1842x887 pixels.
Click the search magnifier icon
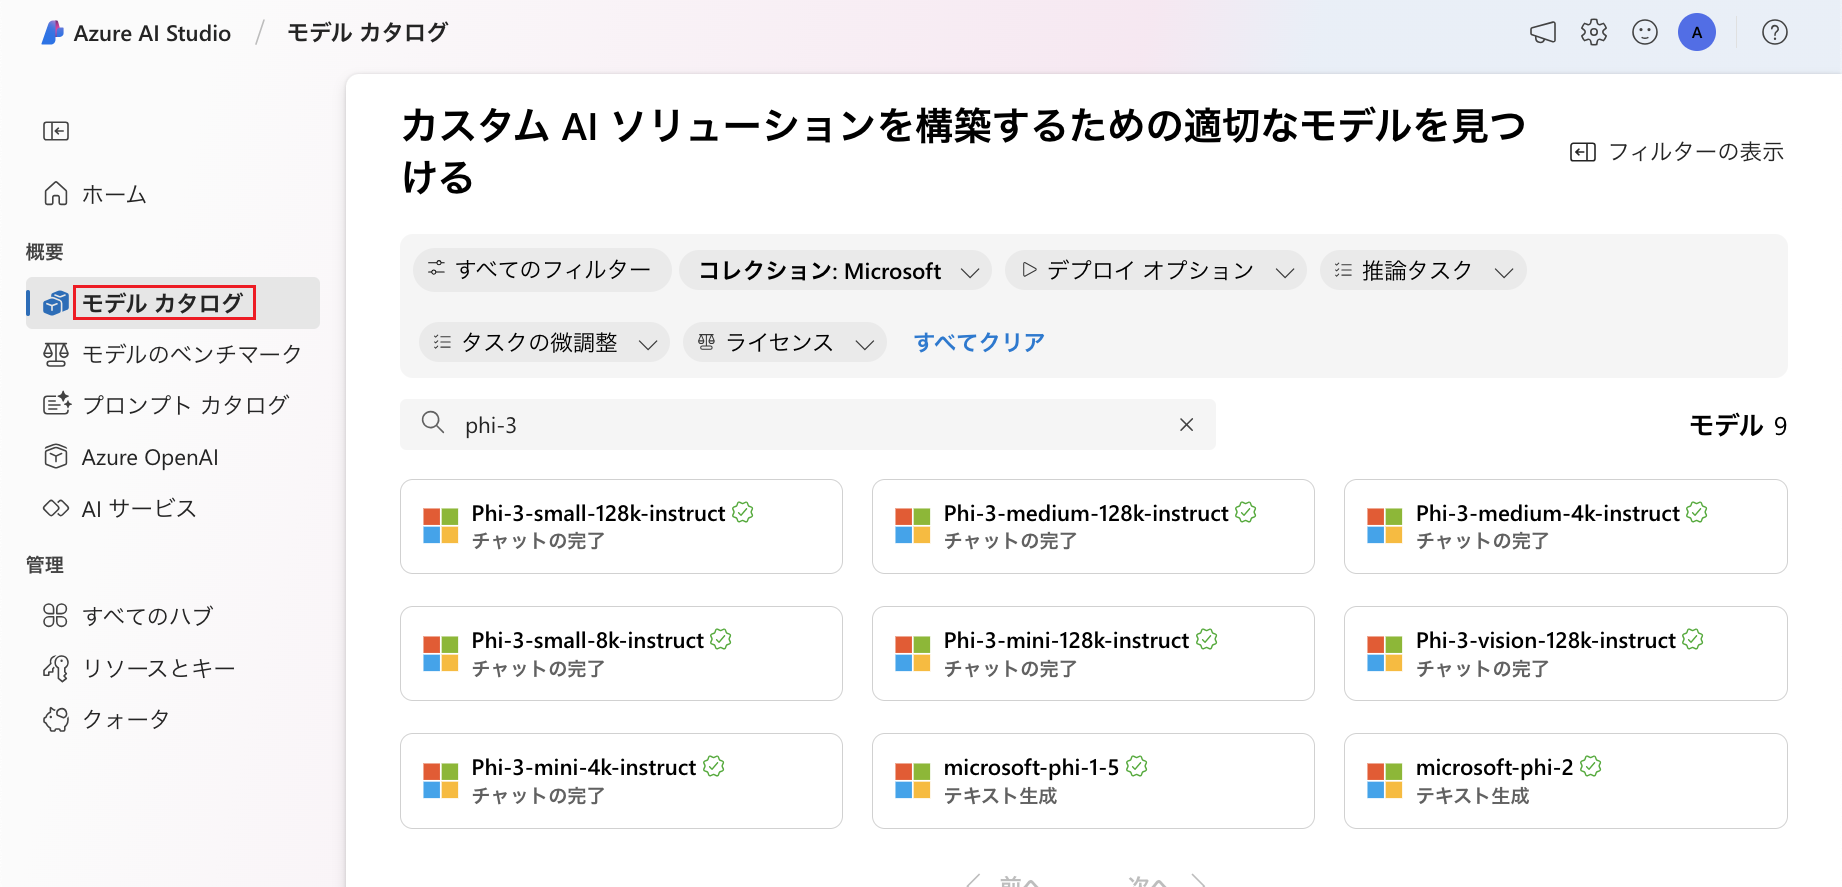point(433,423)
